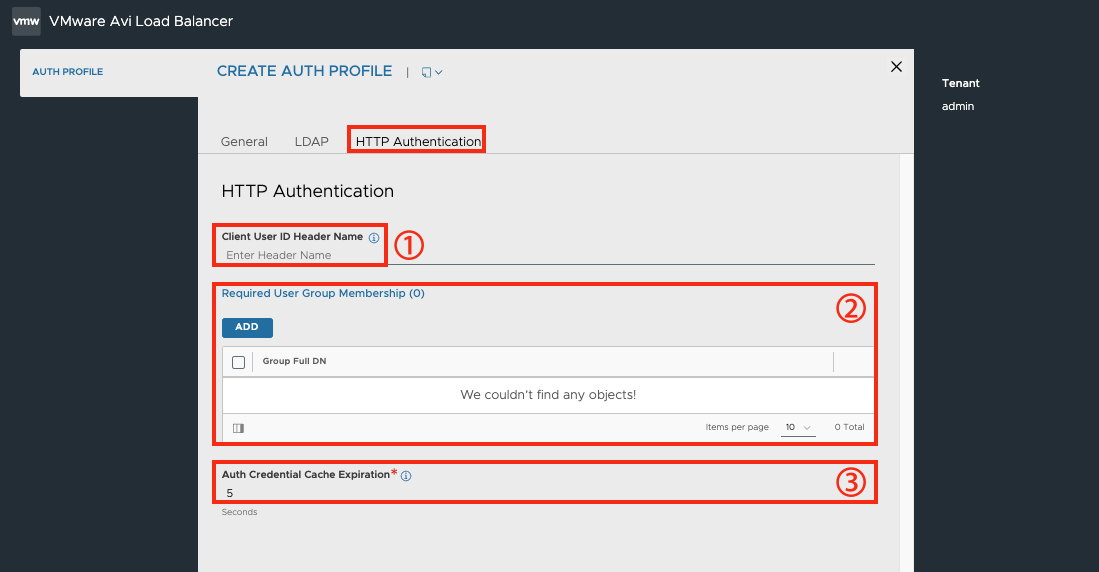Switch to the General tab
Screen dimensions: 1099x572
coord(244,142)
